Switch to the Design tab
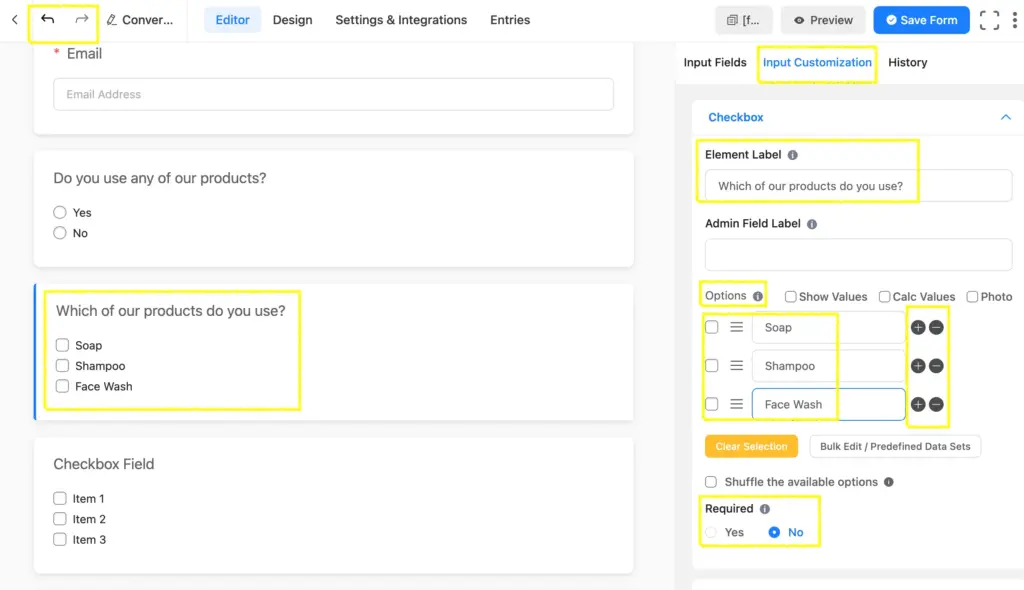Viewport: 1024px width, 590px height. coord(292,19)
